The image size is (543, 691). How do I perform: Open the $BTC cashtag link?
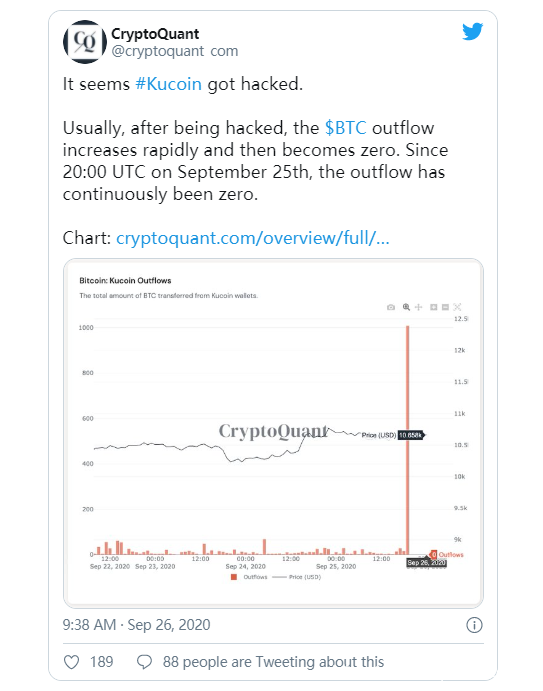point(346,128)
